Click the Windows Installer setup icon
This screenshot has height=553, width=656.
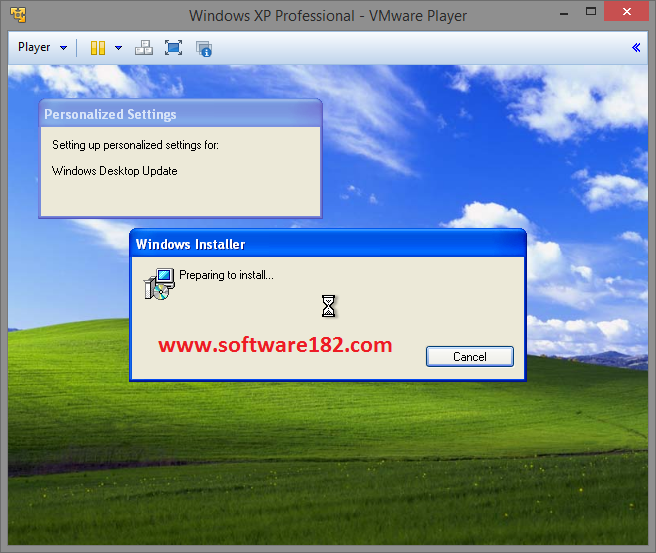[x=159, y=284]
